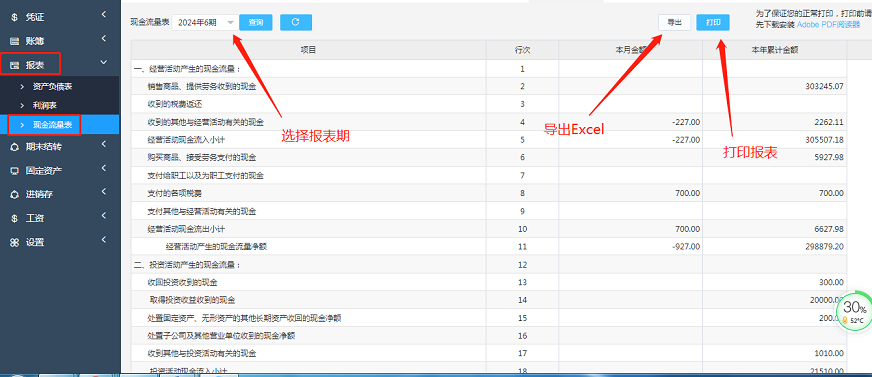Expand the 账簿 menu chevron
This screenshot has width=872, height=377.
click(x=103, y=39)
